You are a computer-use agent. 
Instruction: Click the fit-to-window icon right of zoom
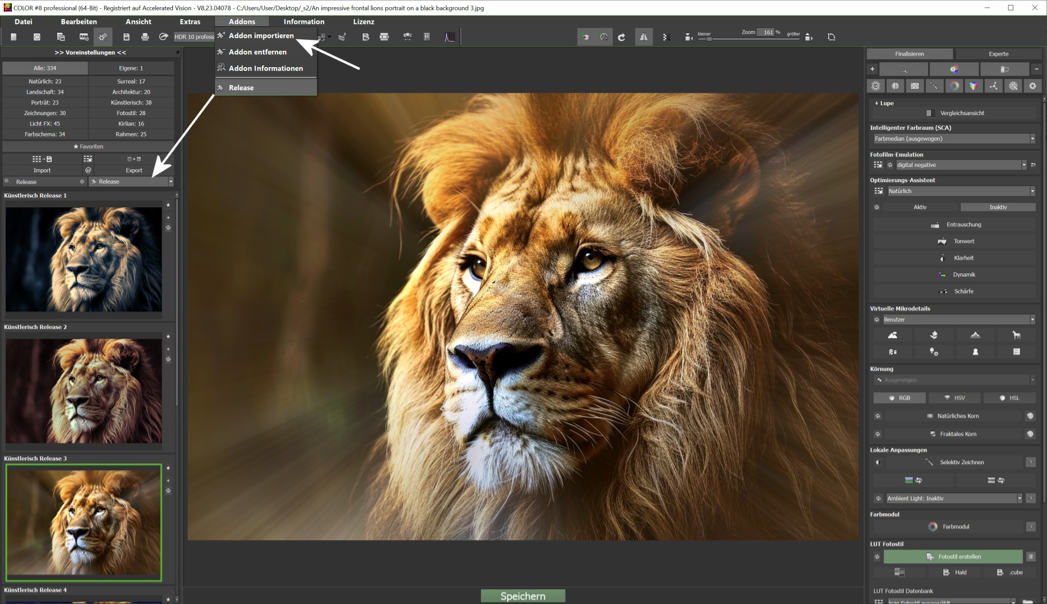click(x=831, y=37)
